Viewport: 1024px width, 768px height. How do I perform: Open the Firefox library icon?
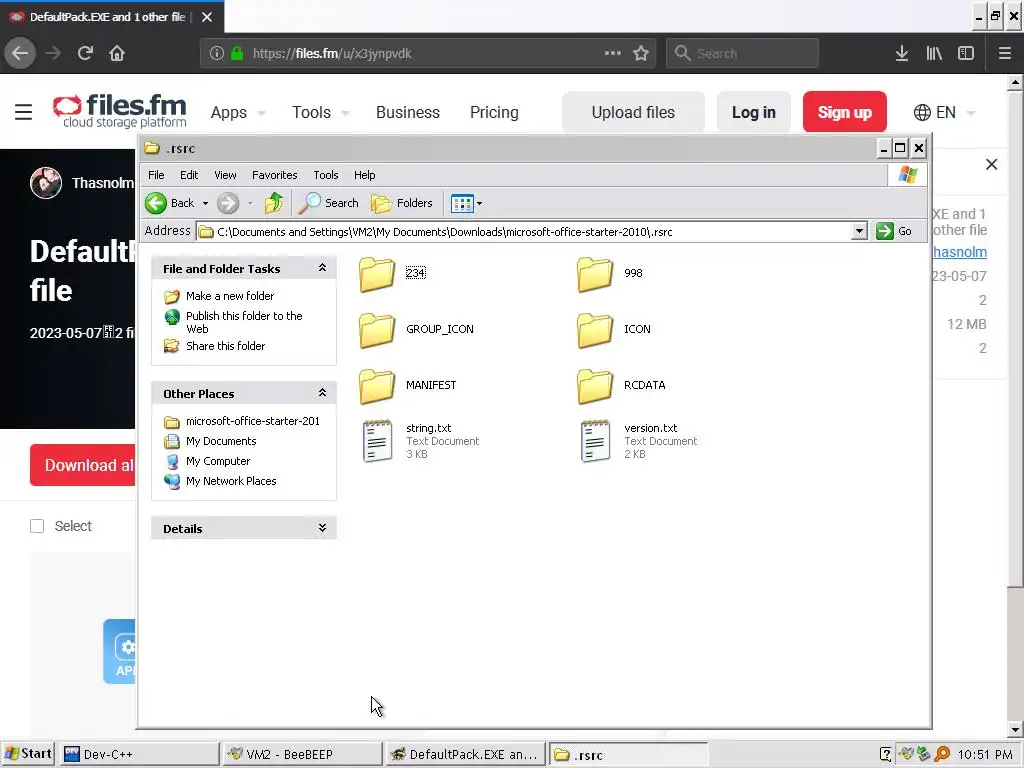point(934,53)
